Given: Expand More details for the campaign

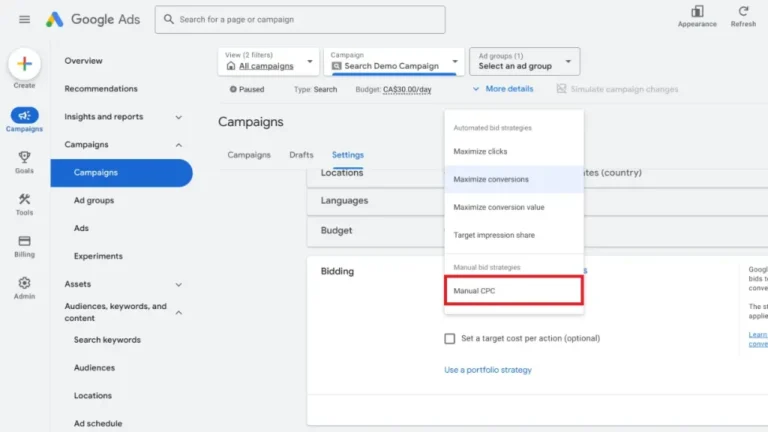Looking at the screenshot, I should coord(503,89).
